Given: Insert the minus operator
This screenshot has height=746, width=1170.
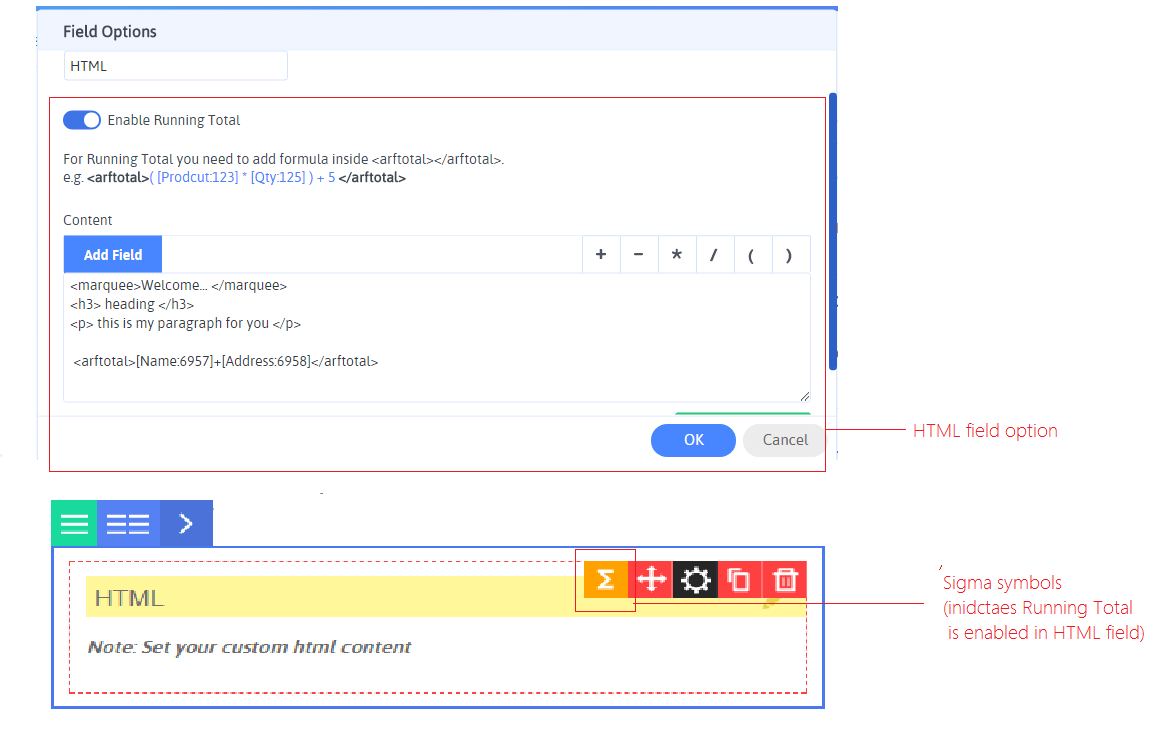Looking at the screenshot, I should (x=639, y=255).
